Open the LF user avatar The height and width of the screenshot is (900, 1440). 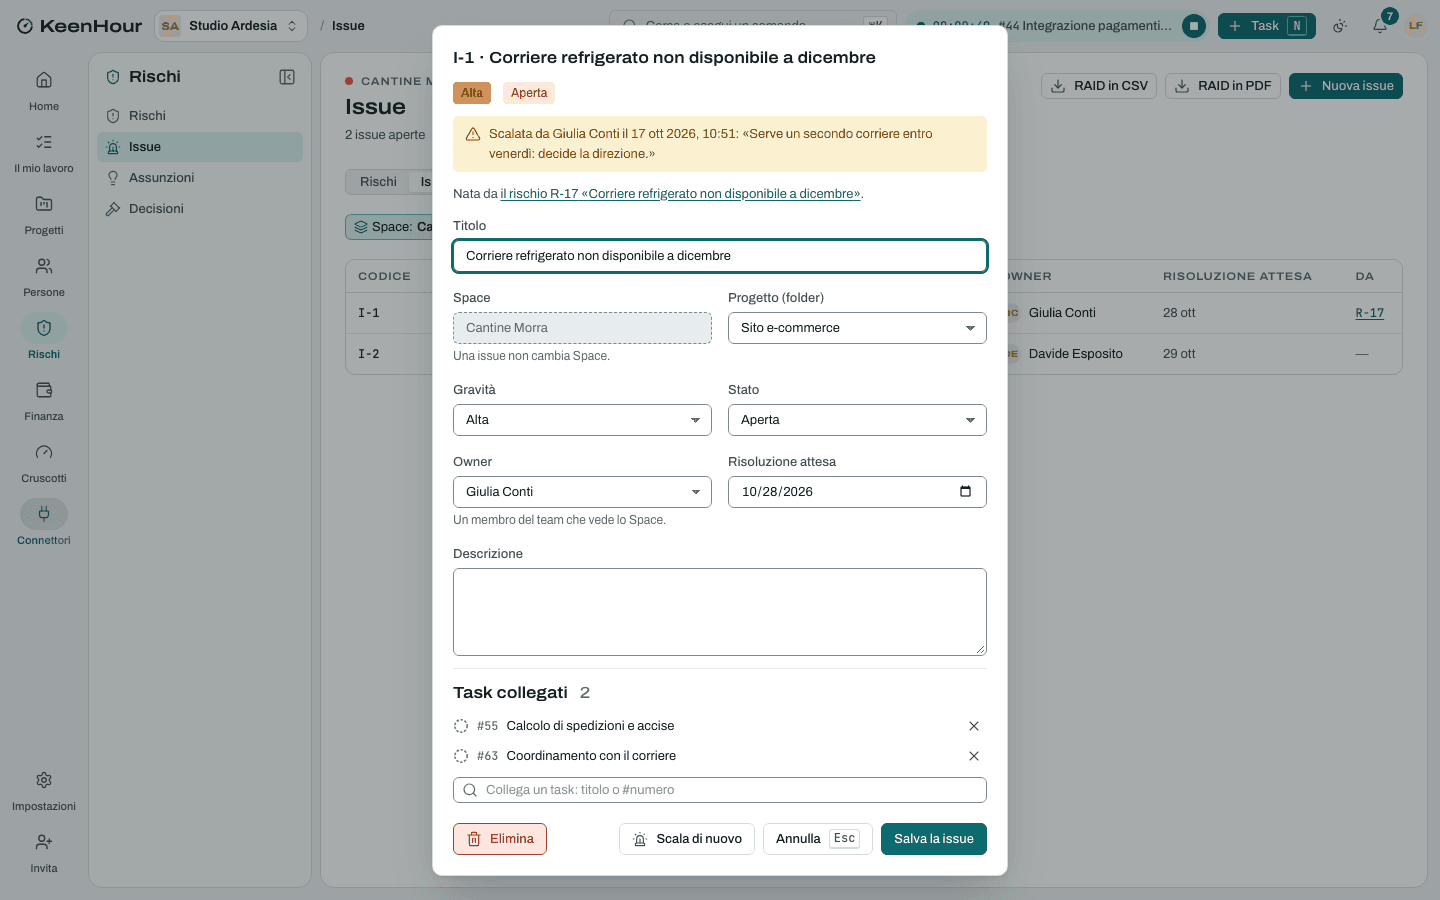(1416, 26)
